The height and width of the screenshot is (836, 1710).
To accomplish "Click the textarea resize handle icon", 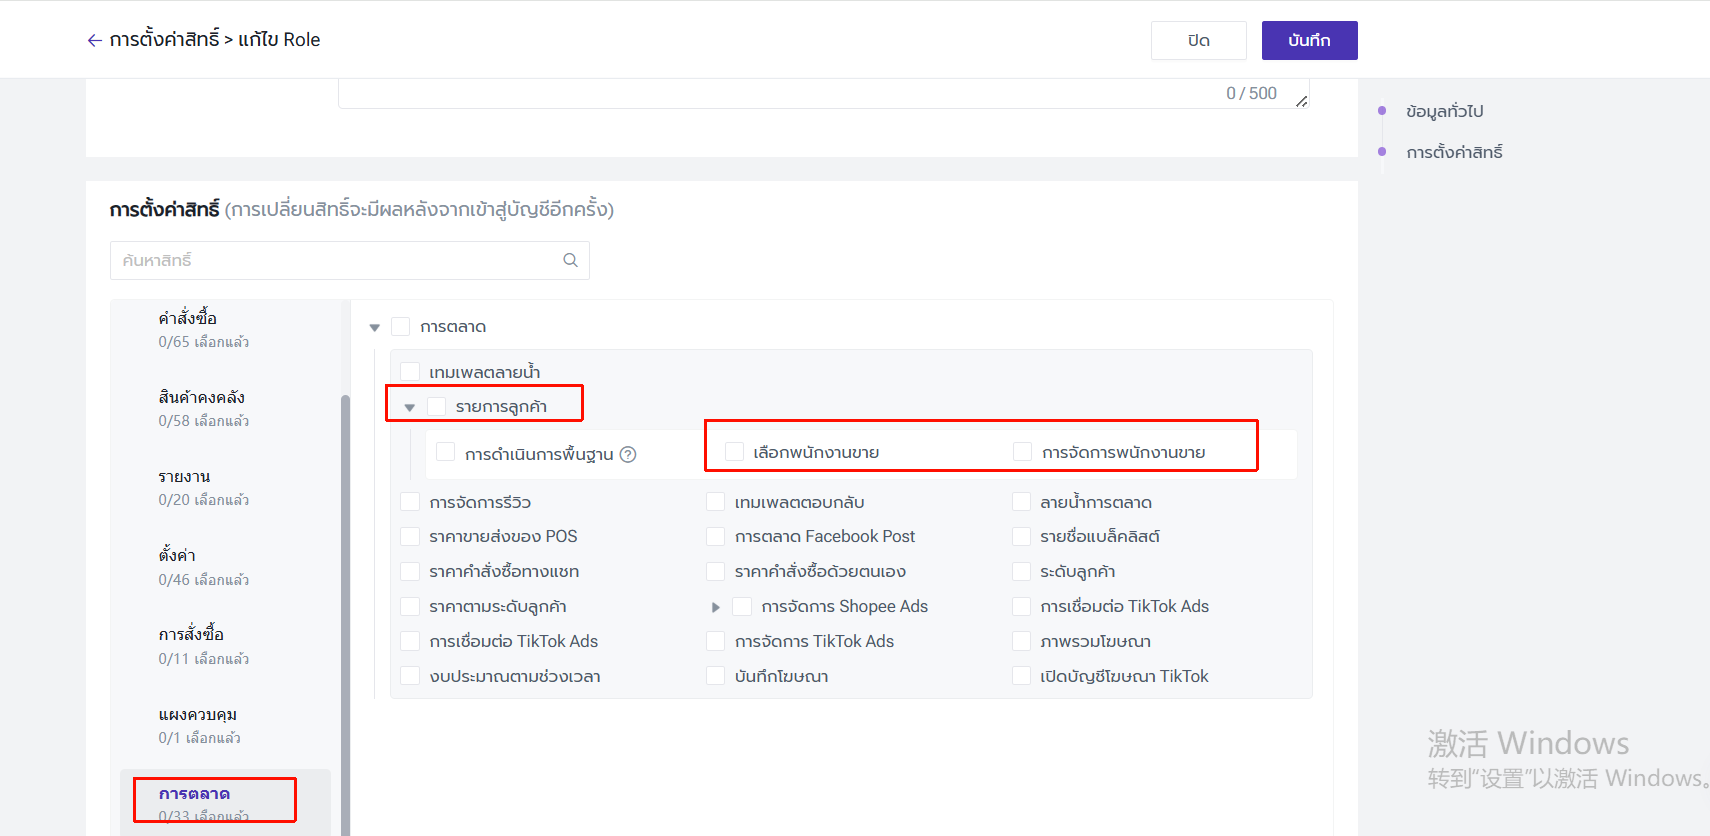I will point(1301,101).
